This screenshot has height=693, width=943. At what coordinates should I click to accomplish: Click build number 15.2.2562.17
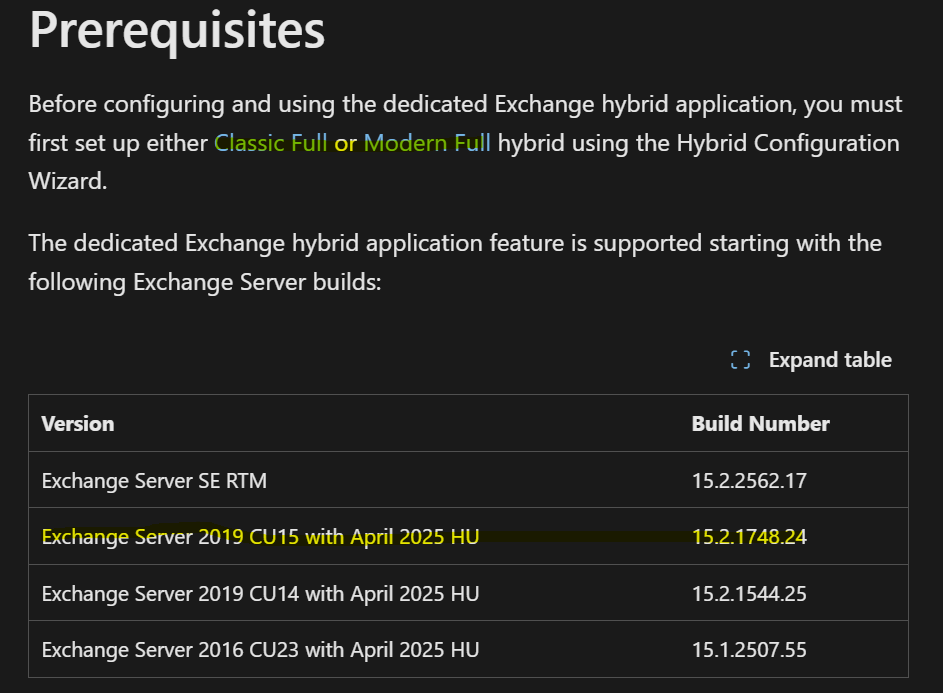(749, 481)
